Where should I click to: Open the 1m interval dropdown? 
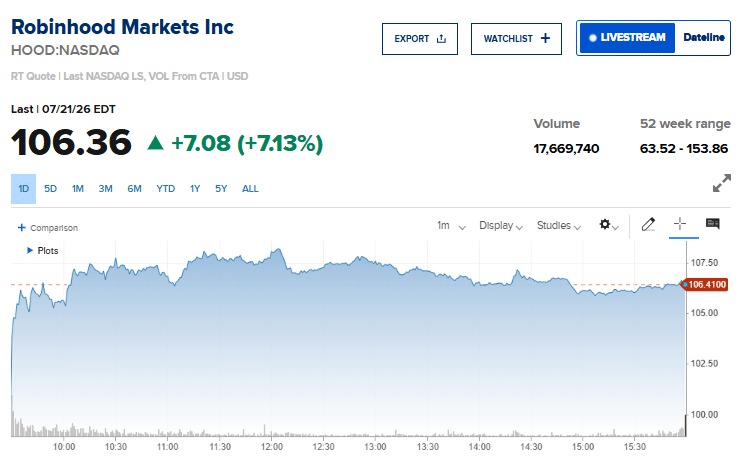tap(451, 226)
